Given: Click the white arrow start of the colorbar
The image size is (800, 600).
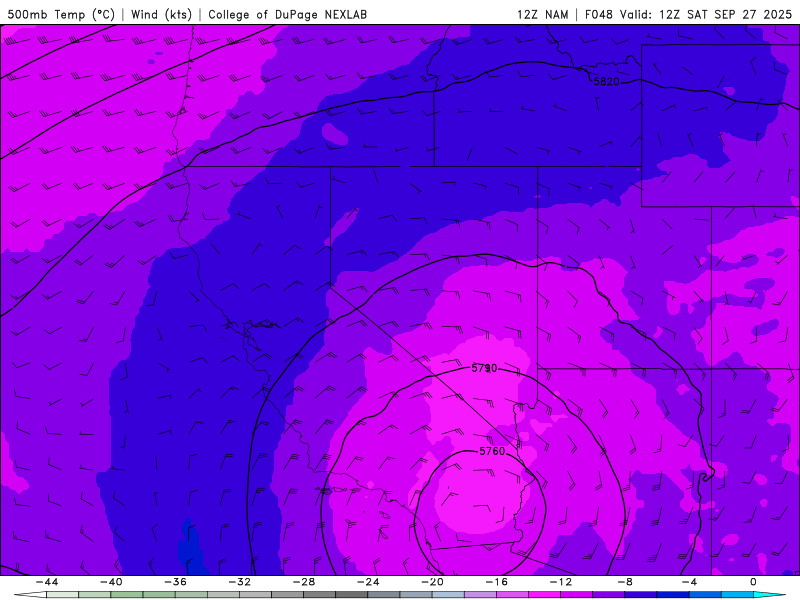Looking at the screenshot, I should 30,595.
